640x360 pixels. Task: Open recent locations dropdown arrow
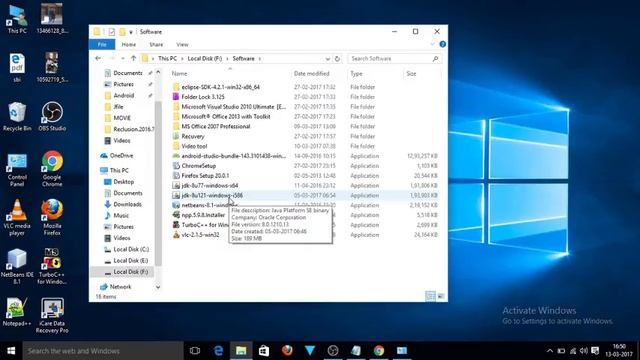pos(122,59)
